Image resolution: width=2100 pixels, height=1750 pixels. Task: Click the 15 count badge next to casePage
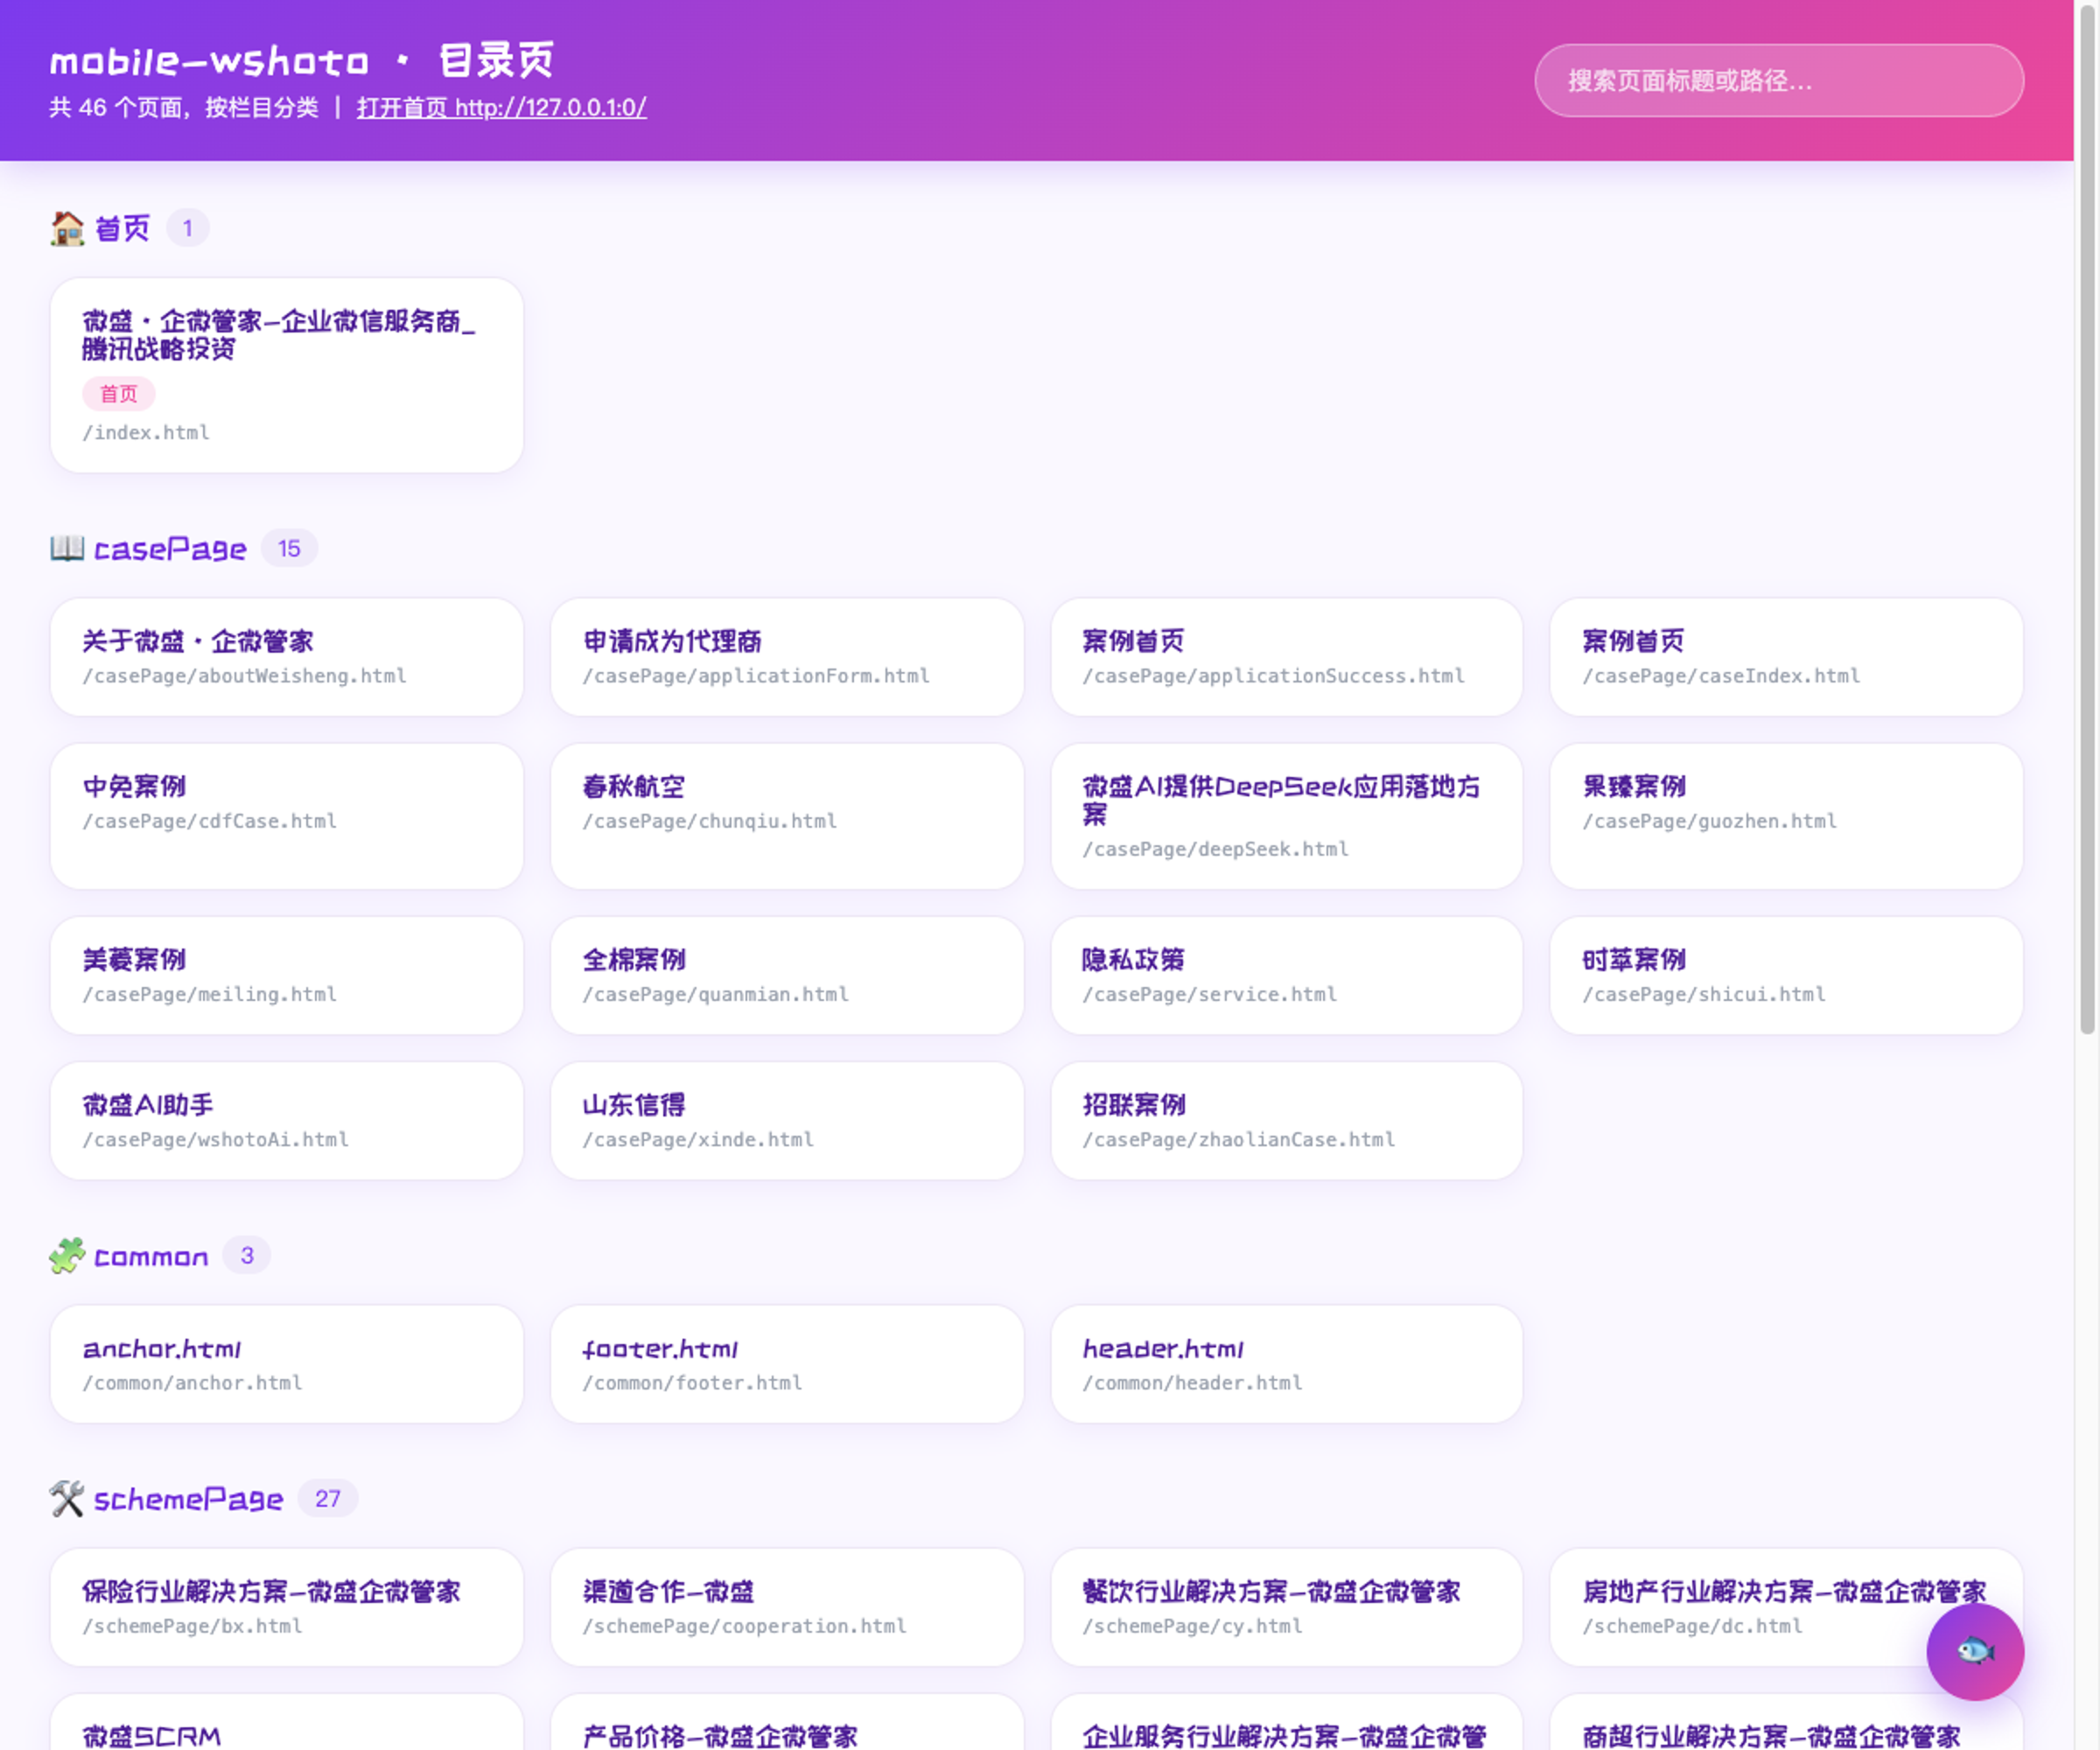(289, 548)
